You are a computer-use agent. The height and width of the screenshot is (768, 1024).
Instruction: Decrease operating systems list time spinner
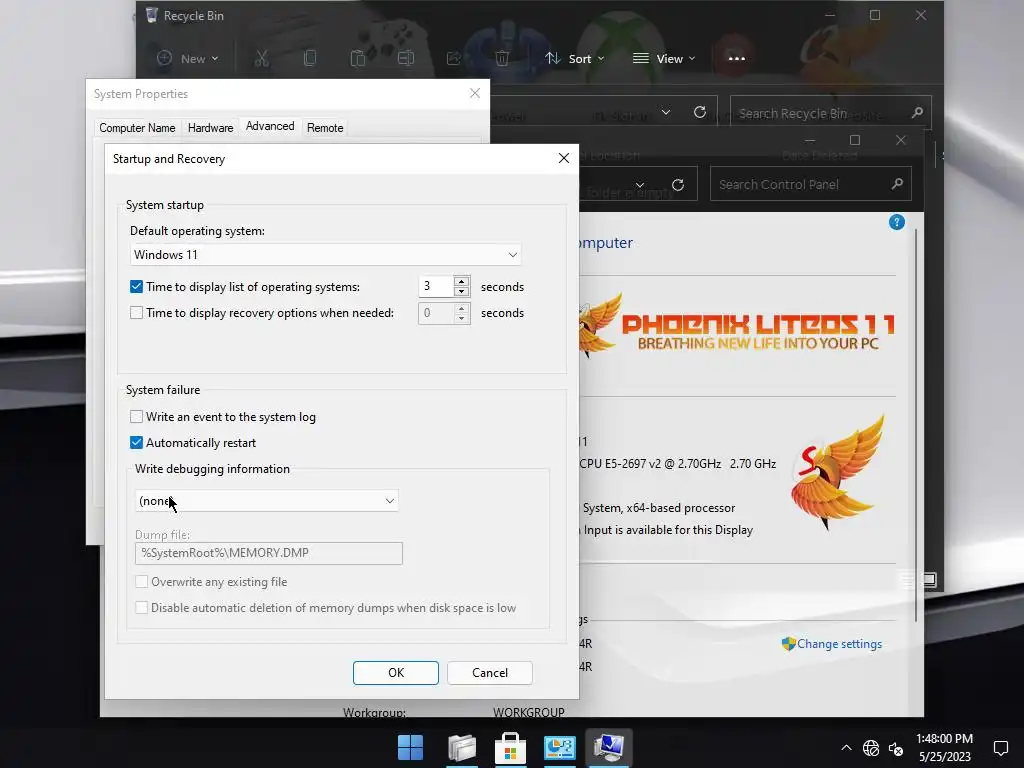click(x=462, y=292)
